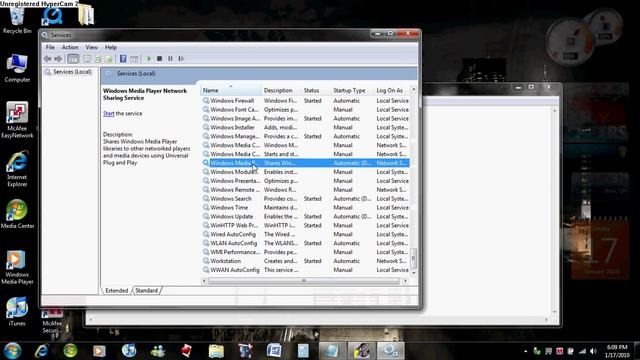Select the Windows Firewall service row
This screenshot has height=360, width=640.
(x=305, y=100)
